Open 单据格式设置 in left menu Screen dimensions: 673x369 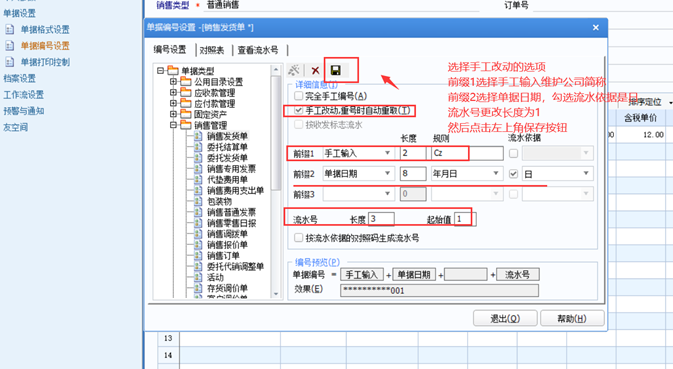(45, 30)
